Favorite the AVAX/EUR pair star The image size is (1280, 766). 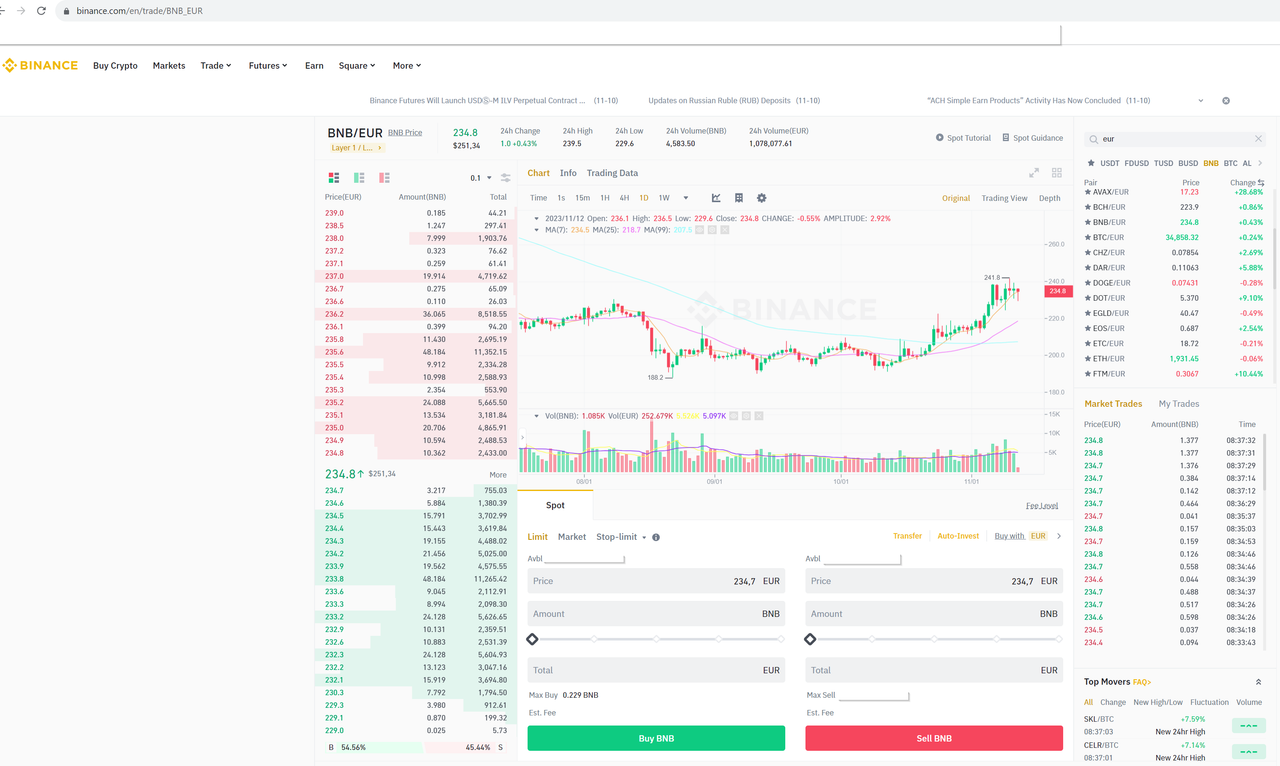(1089, 192)
